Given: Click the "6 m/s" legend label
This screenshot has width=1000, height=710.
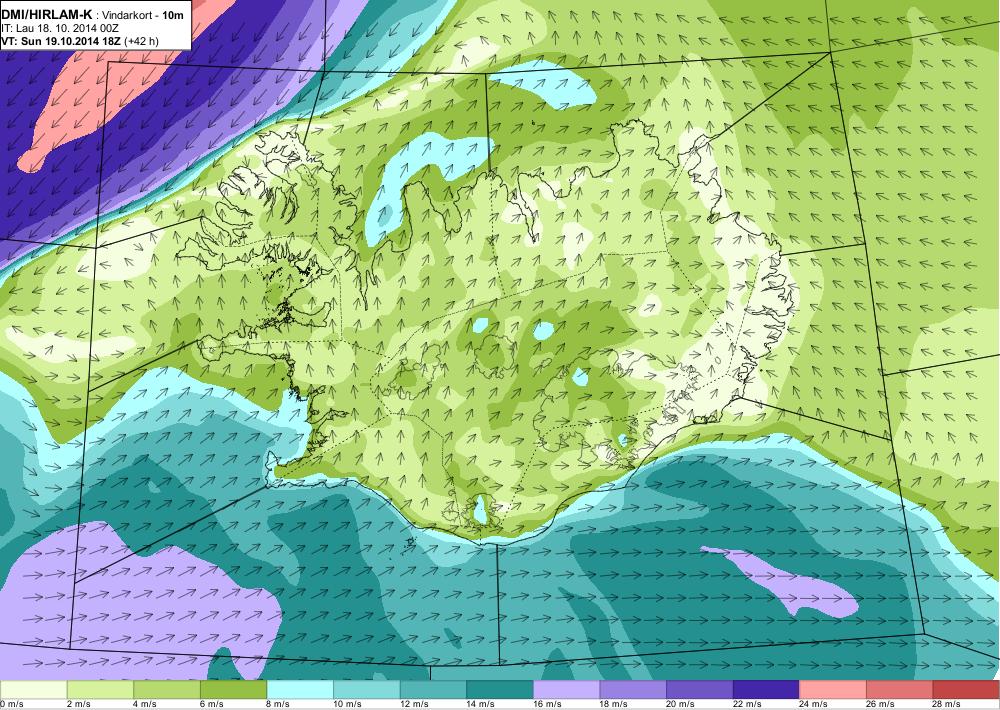Looking at the screenshot, I should (212, 704).
